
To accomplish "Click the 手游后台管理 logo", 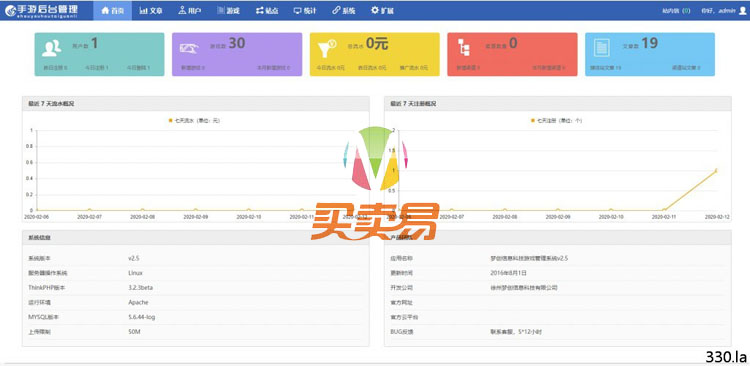I will (x=41, y=10).
